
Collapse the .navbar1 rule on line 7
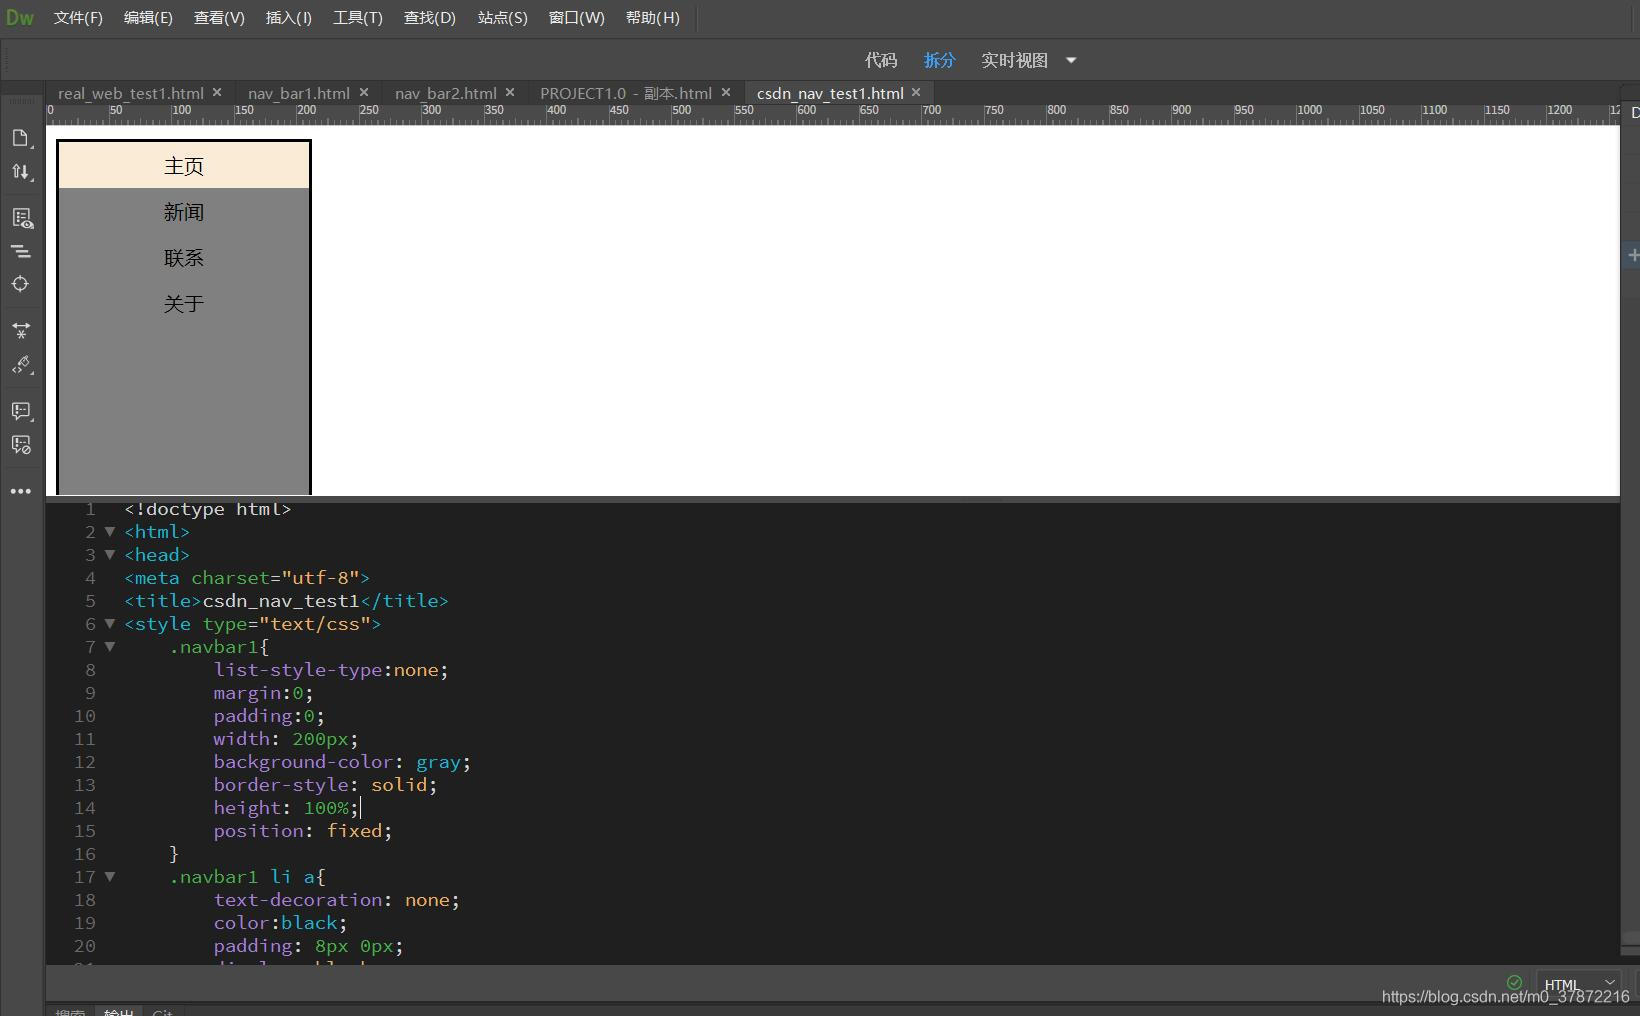click(x=110, y=647)
